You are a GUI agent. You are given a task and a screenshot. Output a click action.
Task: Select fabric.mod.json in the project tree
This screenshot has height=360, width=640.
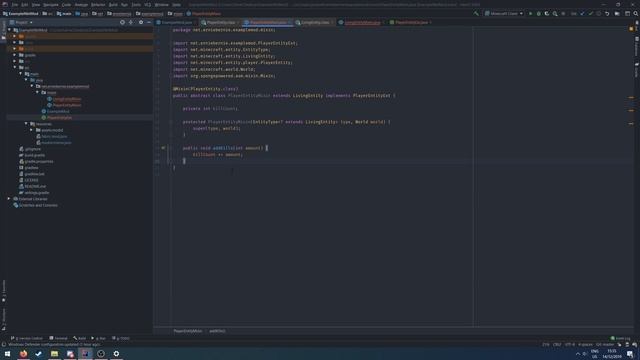point(54,136)
